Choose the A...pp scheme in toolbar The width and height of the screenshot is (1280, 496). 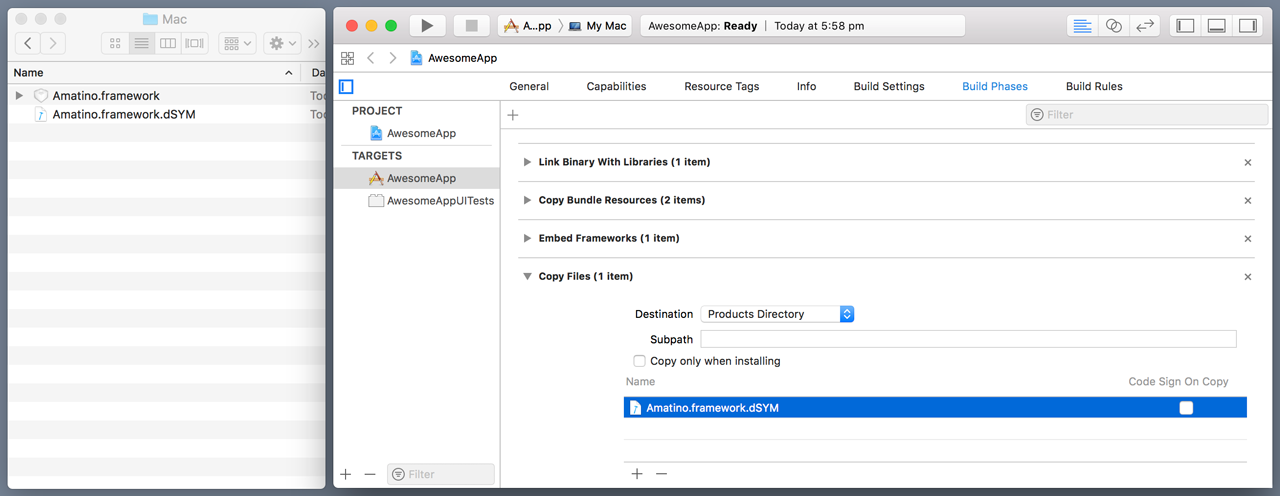[528, 26]
